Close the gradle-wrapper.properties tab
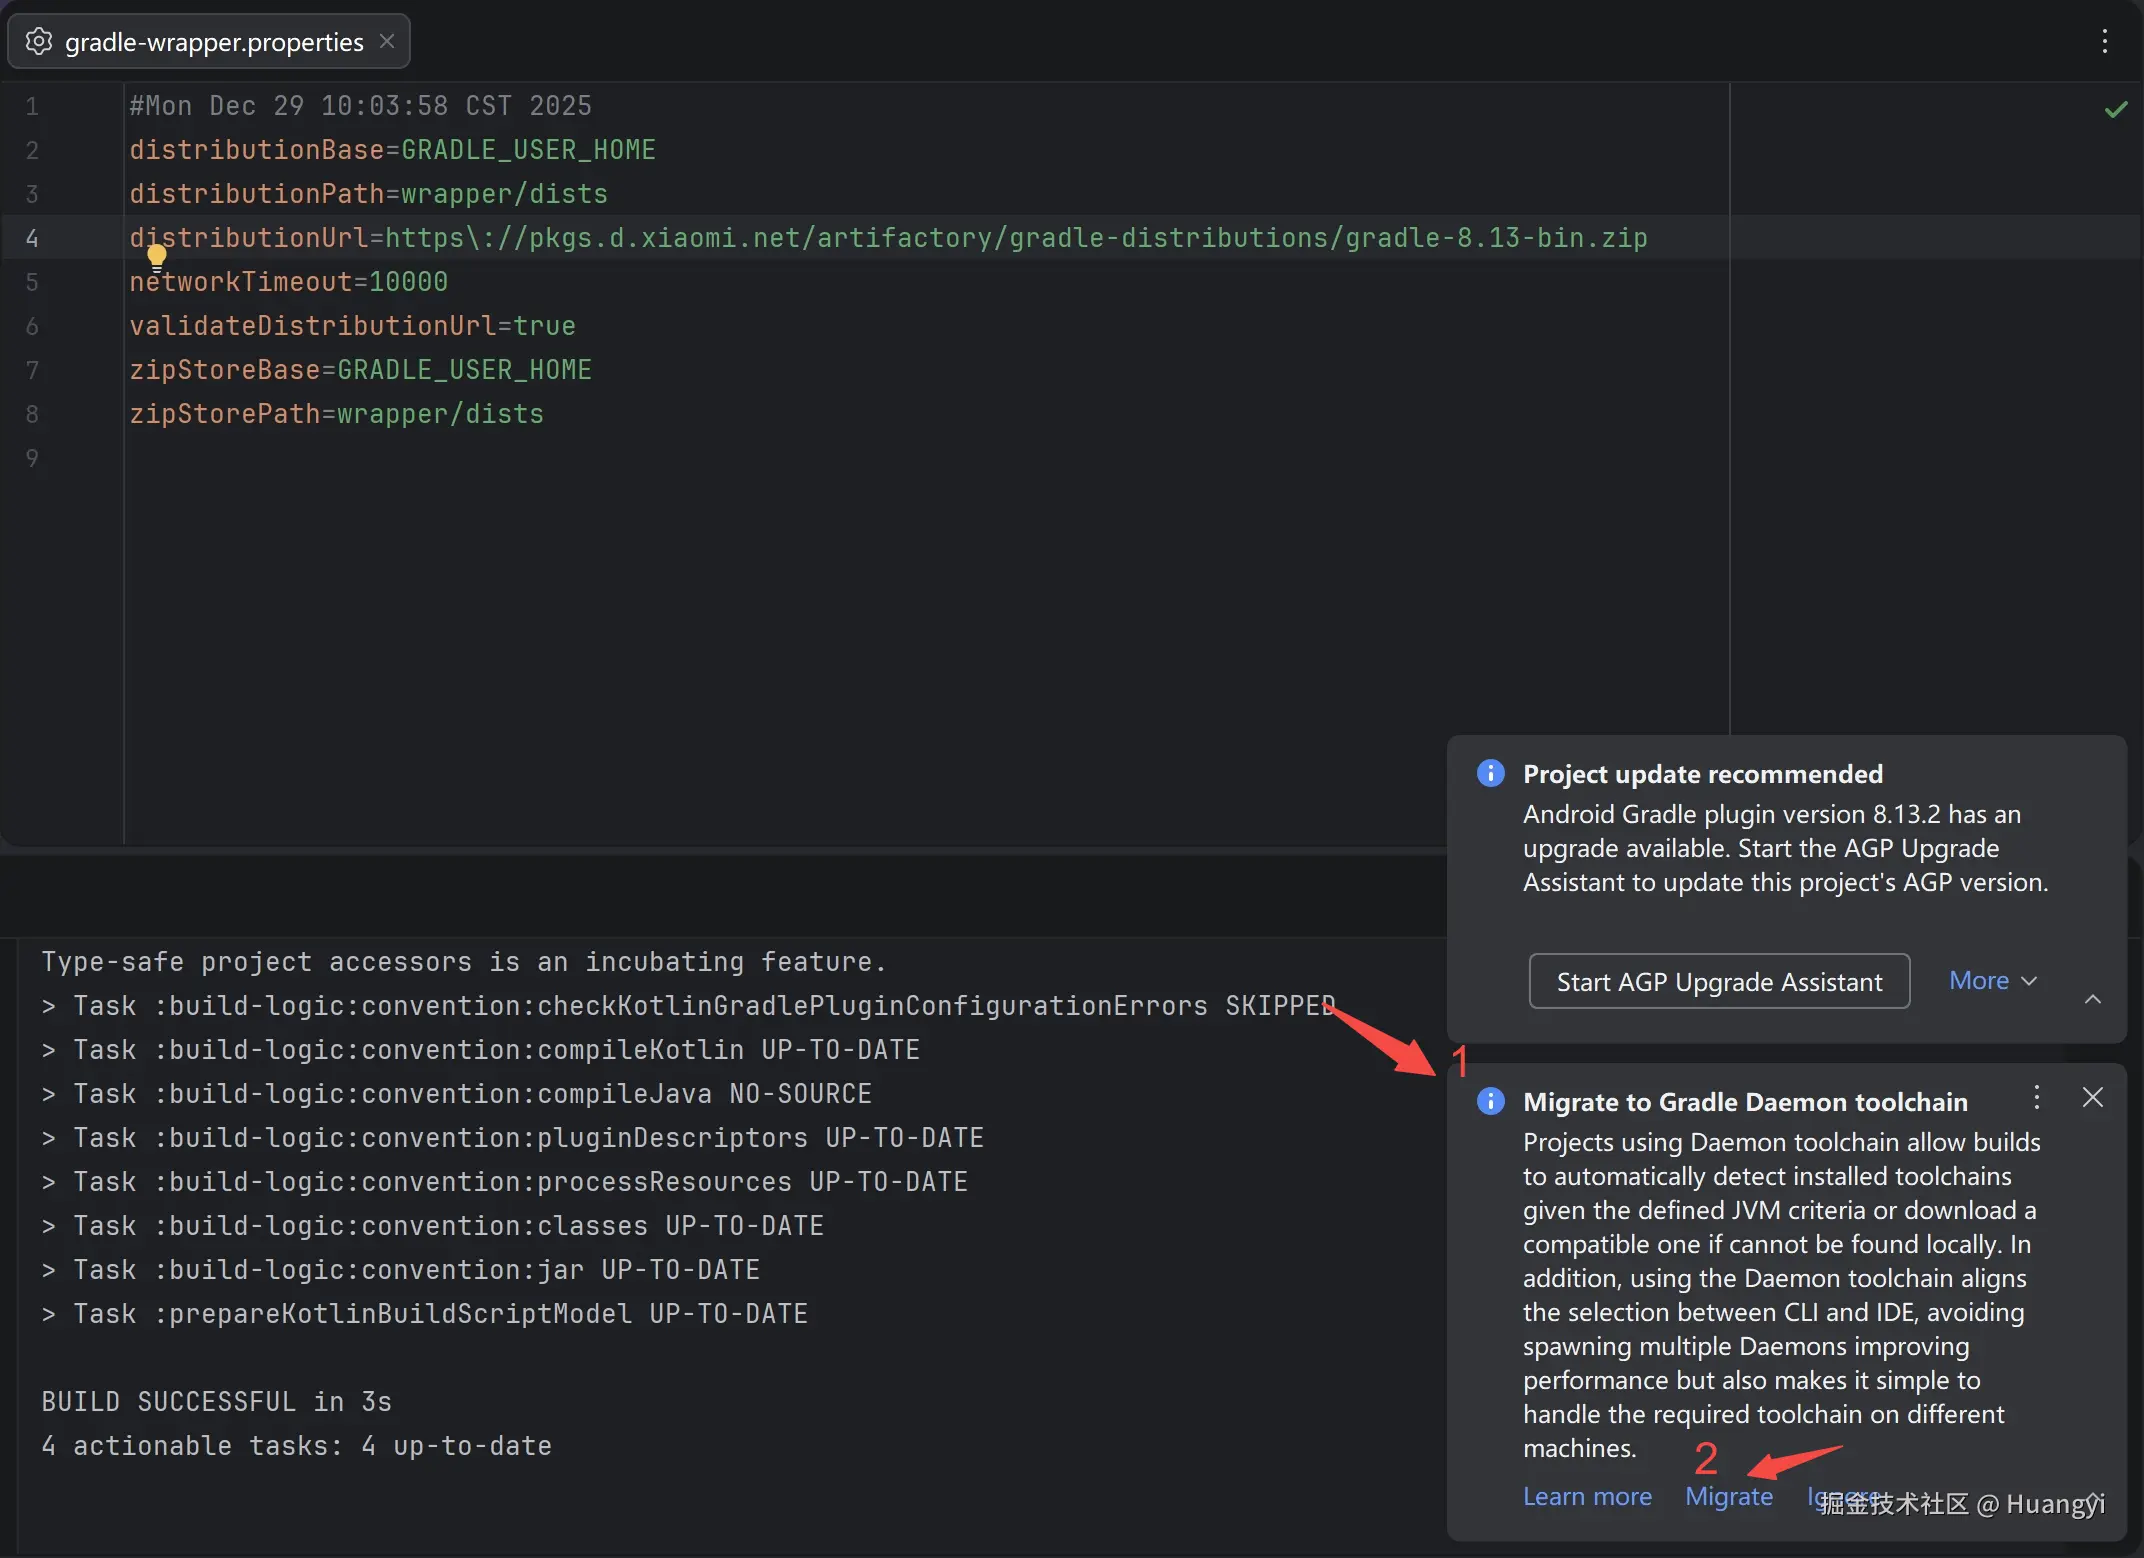This screenshot has height=1558, width=2144. pos(387,42)
